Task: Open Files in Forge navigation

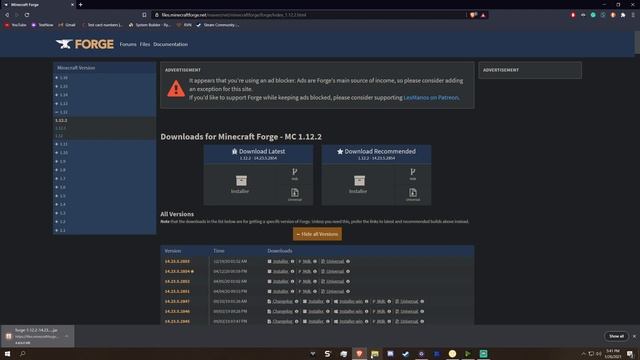Action: tap(145, 44)
